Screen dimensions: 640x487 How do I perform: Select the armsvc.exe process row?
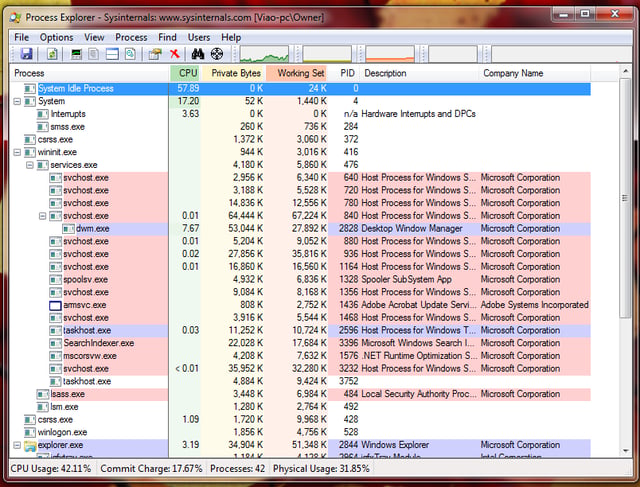click(x=300, y=305)
